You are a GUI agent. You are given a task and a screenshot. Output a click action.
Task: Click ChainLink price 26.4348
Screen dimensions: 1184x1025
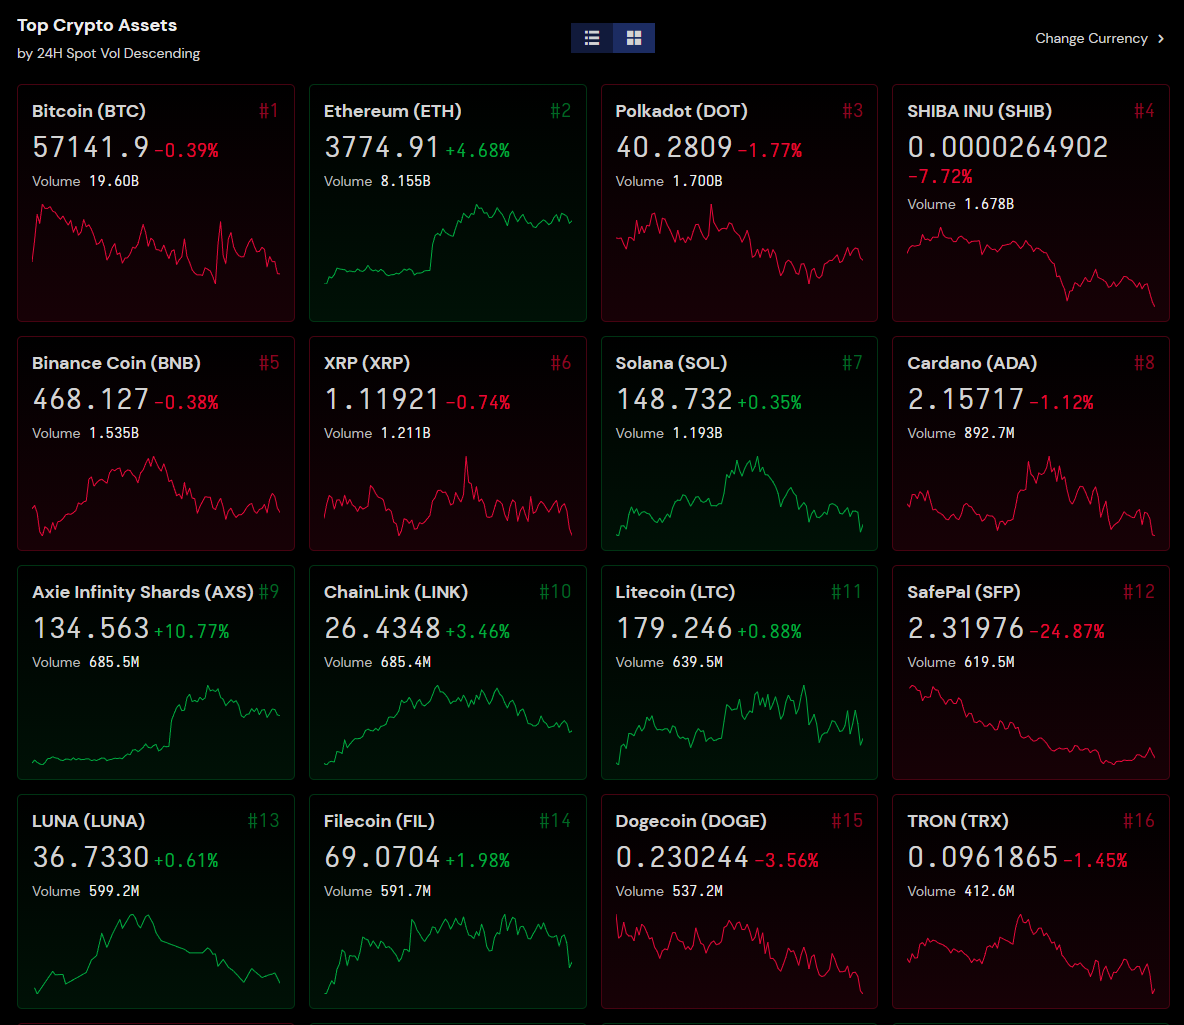pos(381,628)
